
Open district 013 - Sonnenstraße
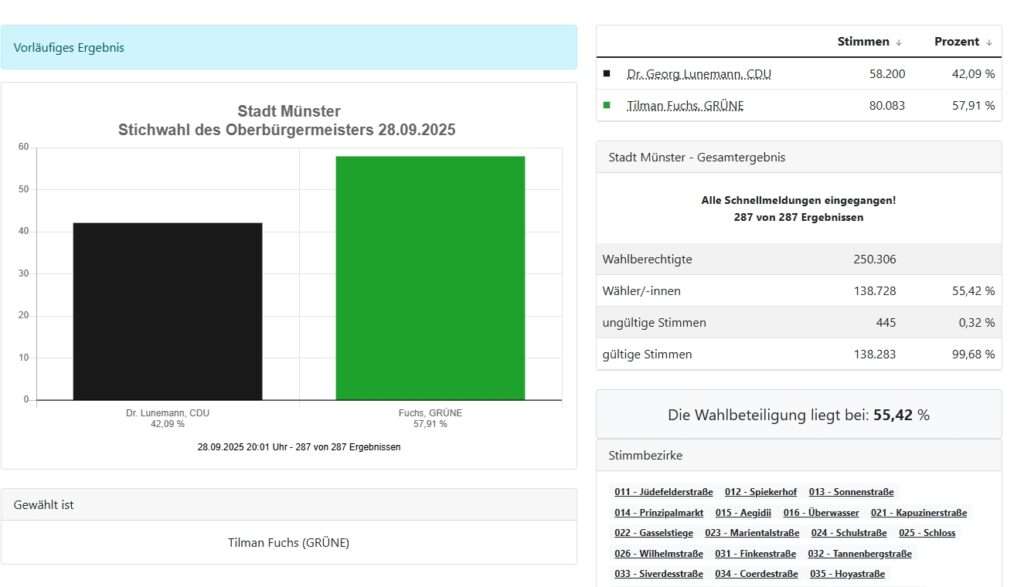coord(852,492)
